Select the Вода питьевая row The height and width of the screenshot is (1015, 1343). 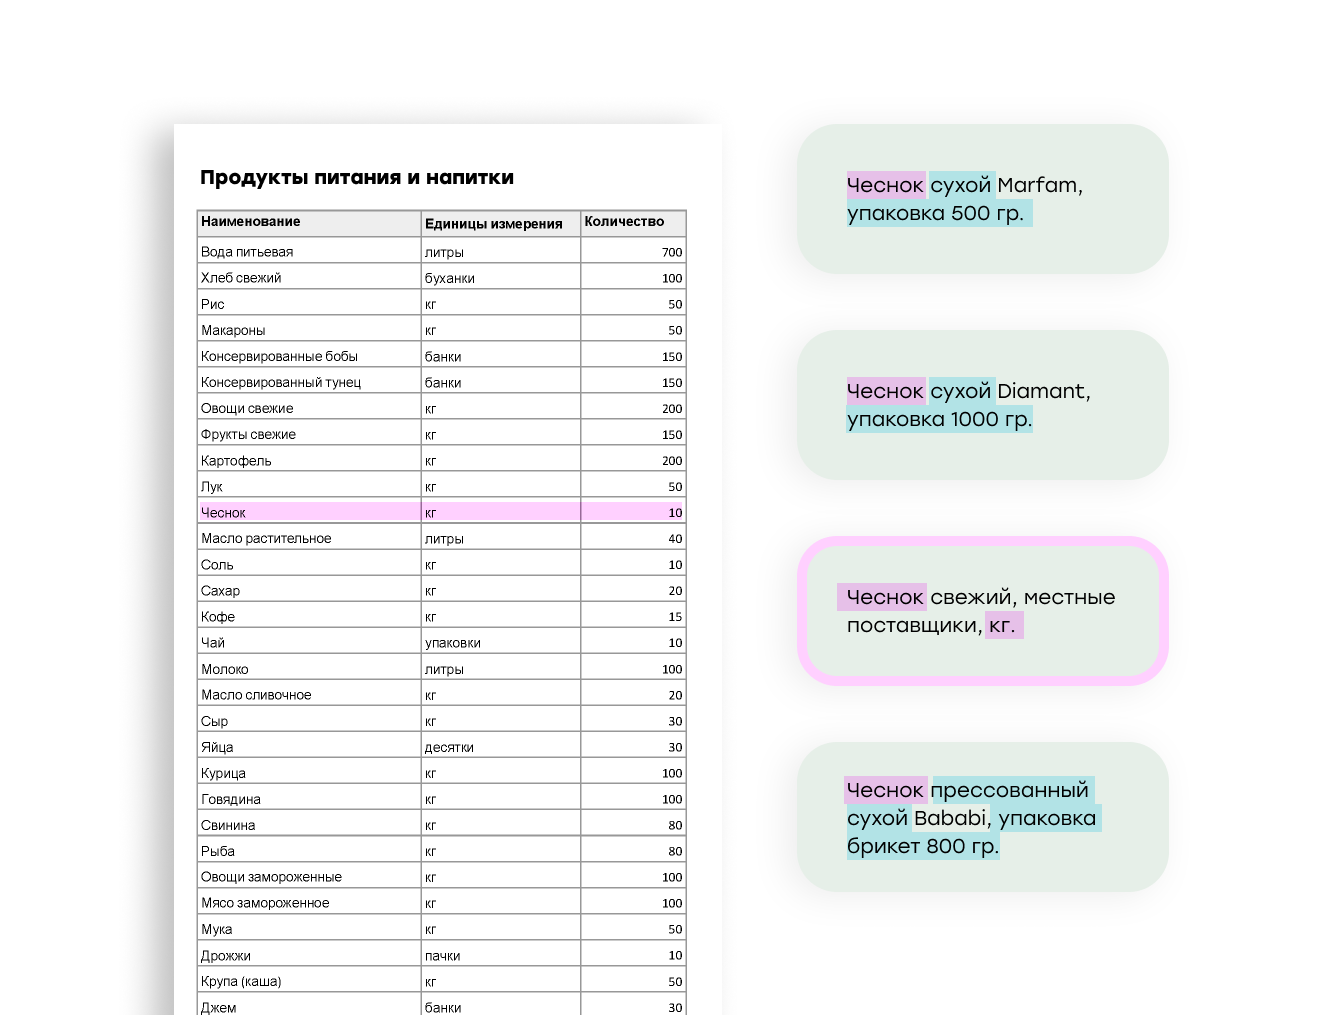(x=442, y=251)
